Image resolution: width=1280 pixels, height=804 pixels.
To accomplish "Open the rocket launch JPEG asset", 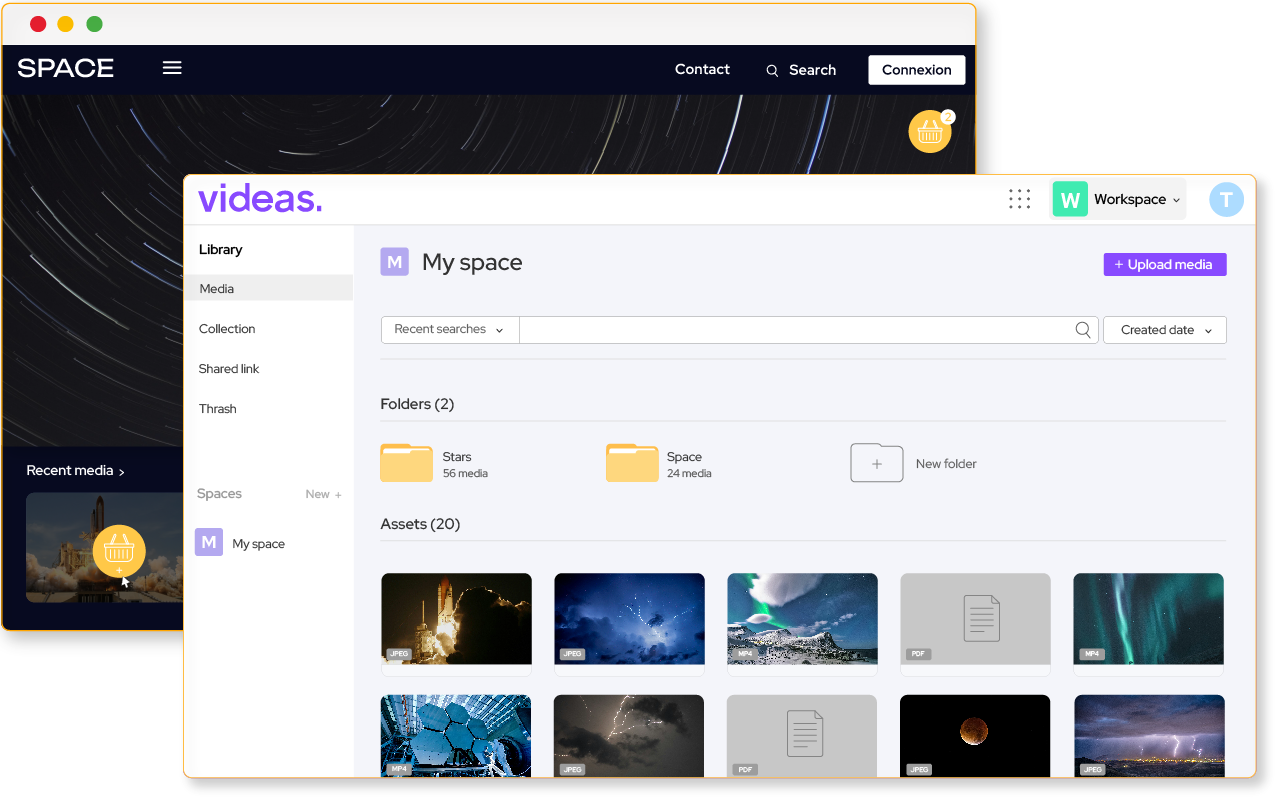I will [456, 618].
